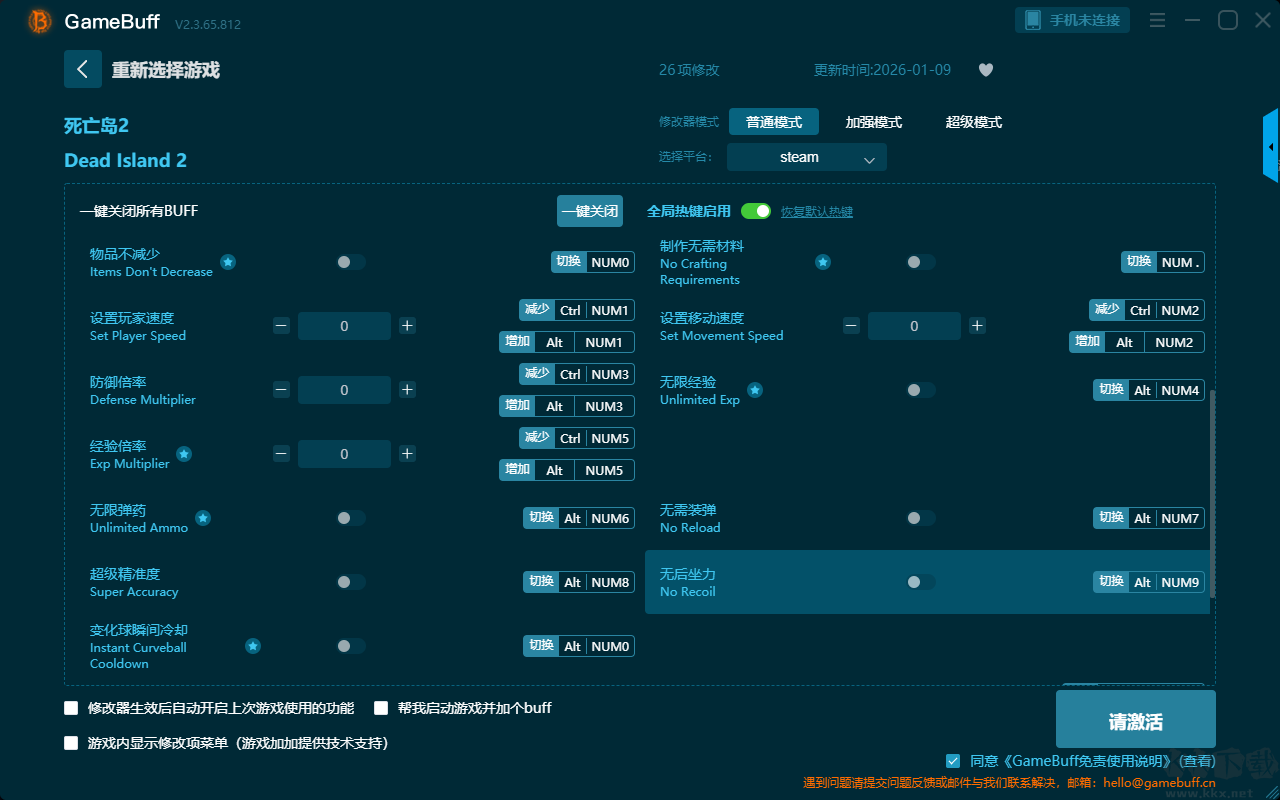Turn on Unlimited Ammo switch
Screen dimensions: 1280x800
pos(351,518)
